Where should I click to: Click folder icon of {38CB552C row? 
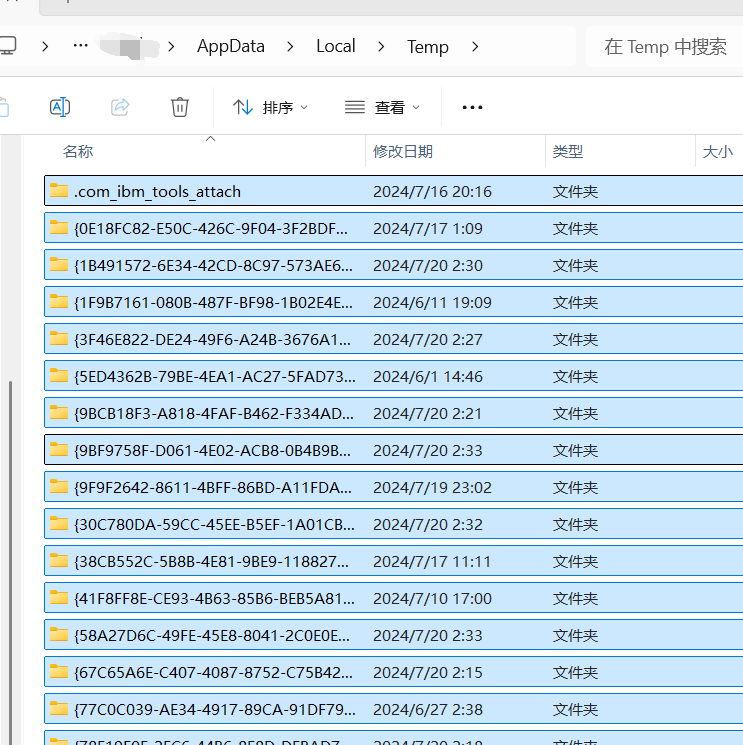(59, 560)
